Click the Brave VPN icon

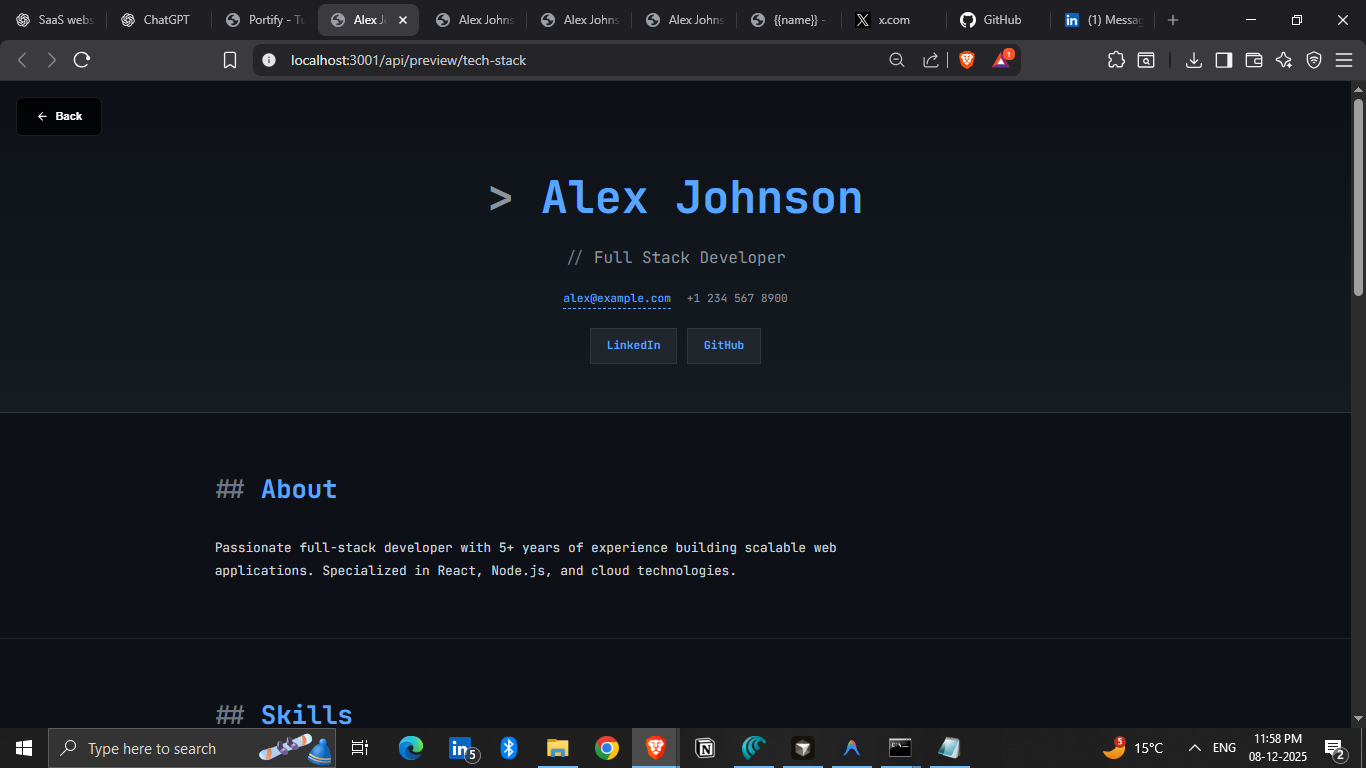tap(1314, 60)
